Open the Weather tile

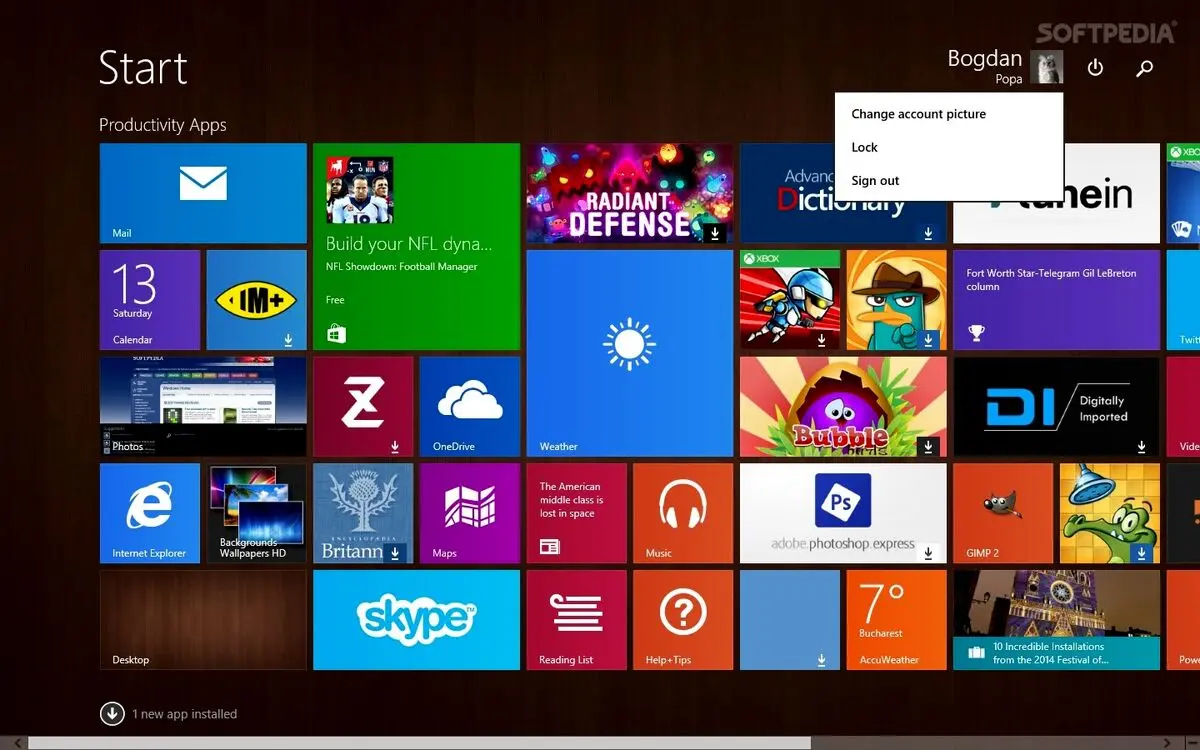(x=630, y=353)
